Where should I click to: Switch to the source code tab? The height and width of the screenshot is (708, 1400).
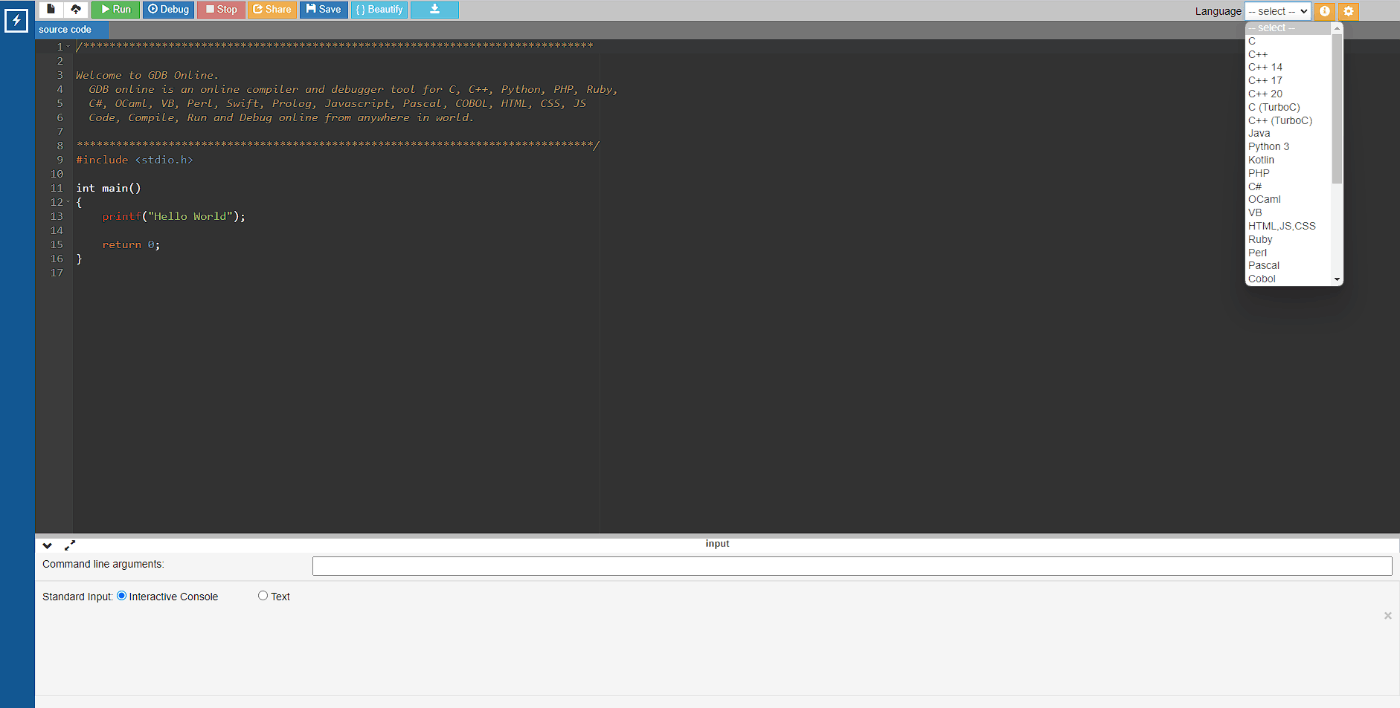click(x=64, y=29)
